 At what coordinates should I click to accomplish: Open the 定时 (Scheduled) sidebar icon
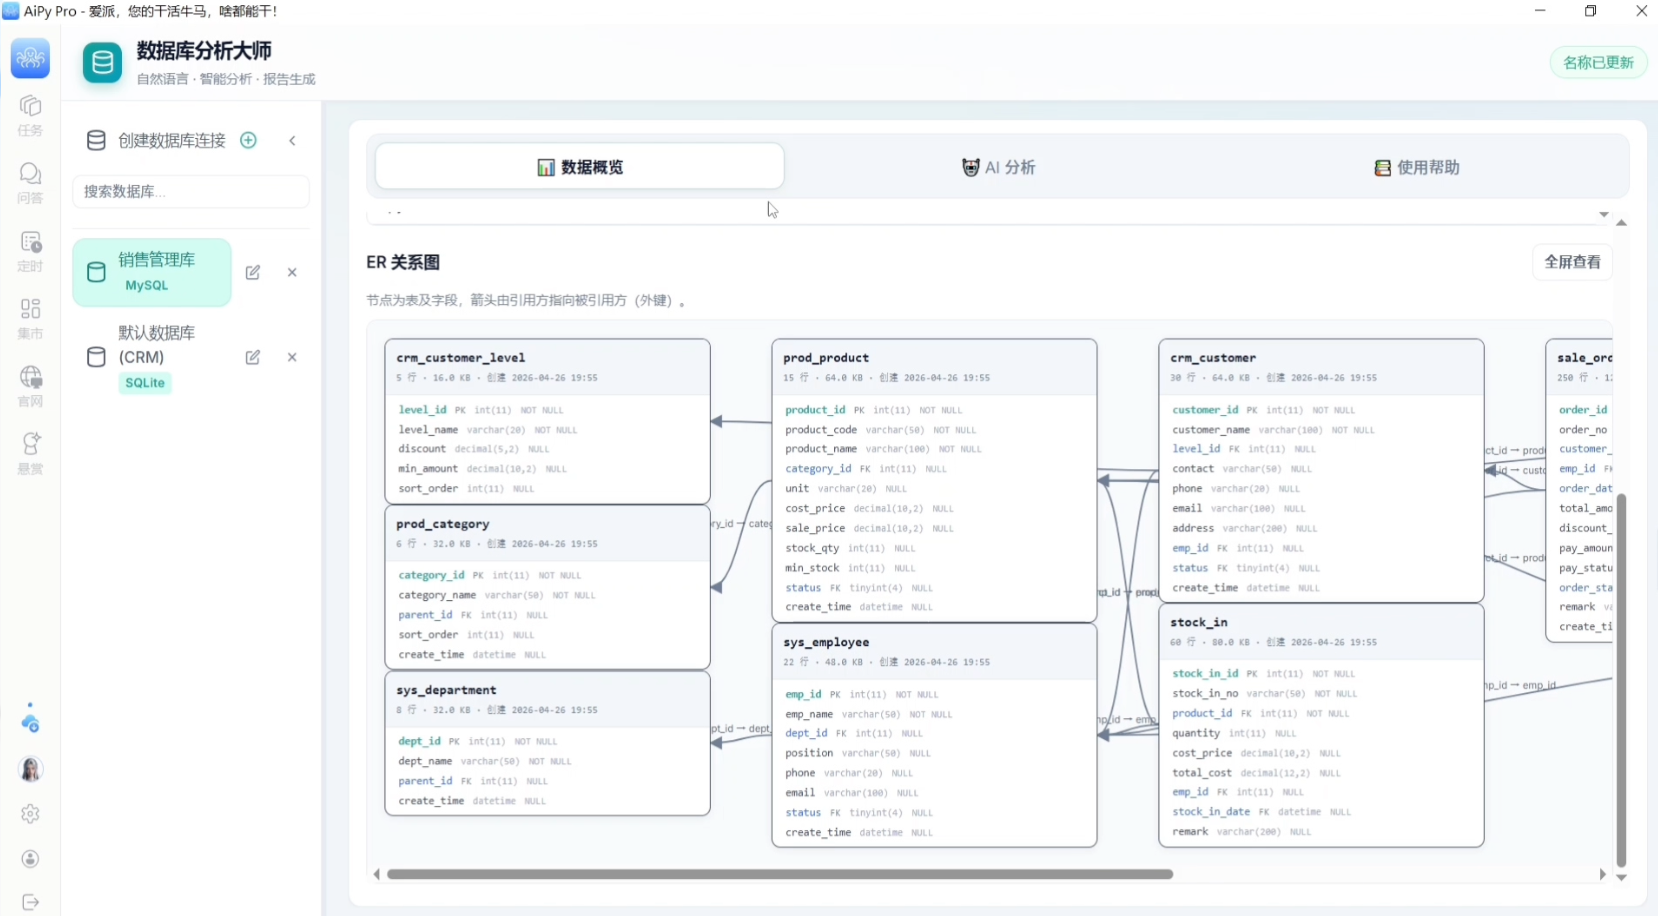[x=30, y=251]
